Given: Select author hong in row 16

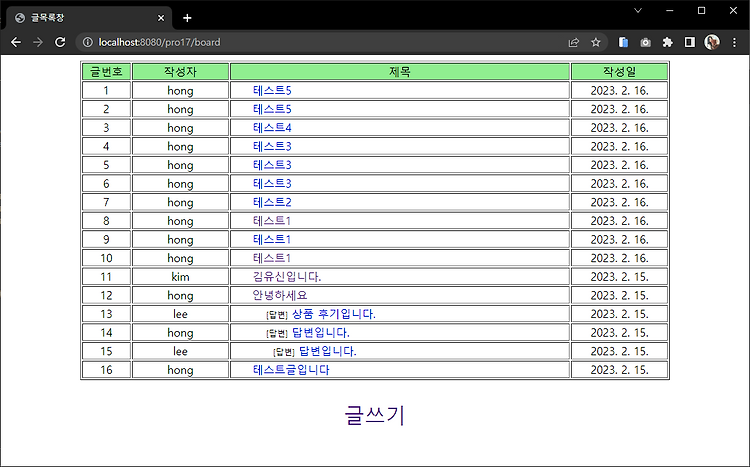Looking at the screenshot, I should (180, 370).
